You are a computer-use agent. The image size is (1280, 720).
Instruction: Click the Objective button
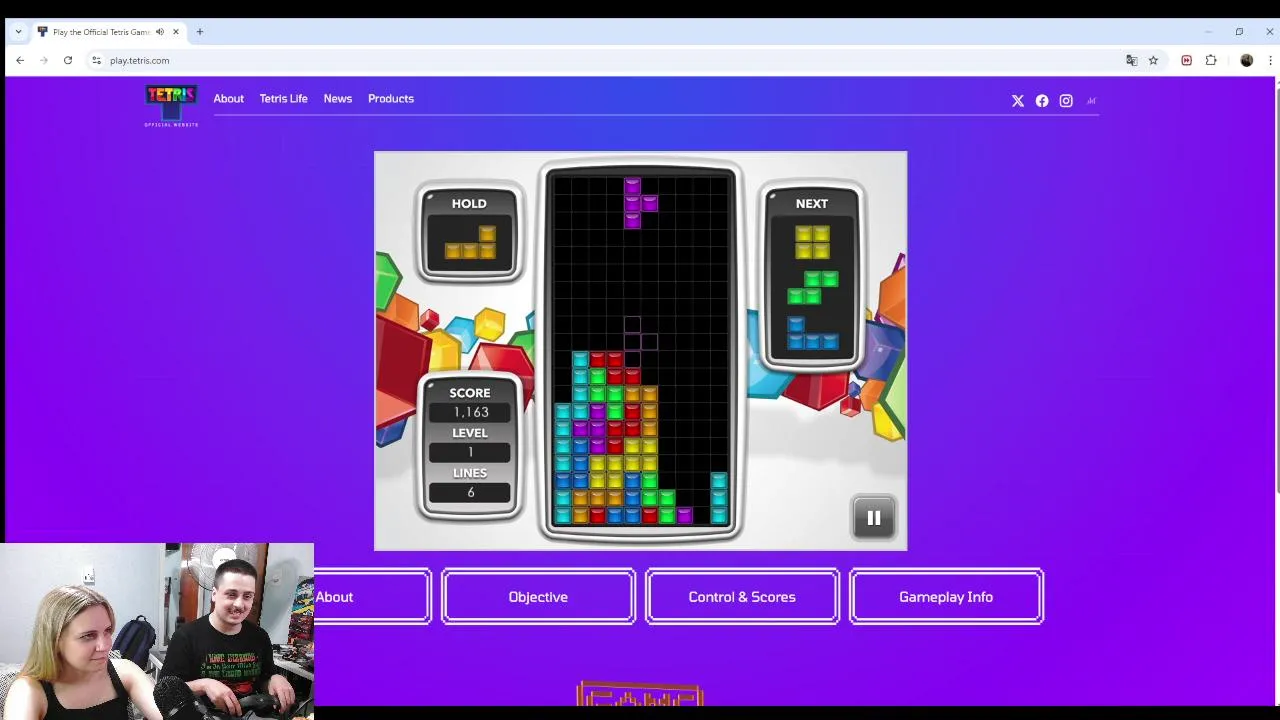538,597
